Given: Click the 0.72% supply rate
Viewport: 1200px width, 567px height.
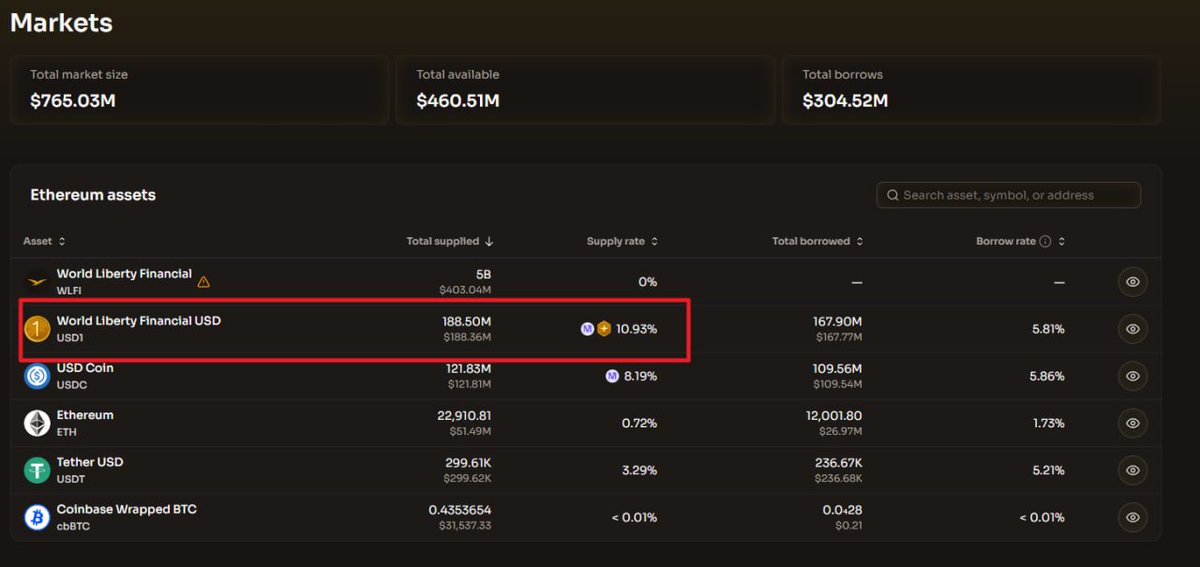Looking at the screenshot, I should coord(639,423).
